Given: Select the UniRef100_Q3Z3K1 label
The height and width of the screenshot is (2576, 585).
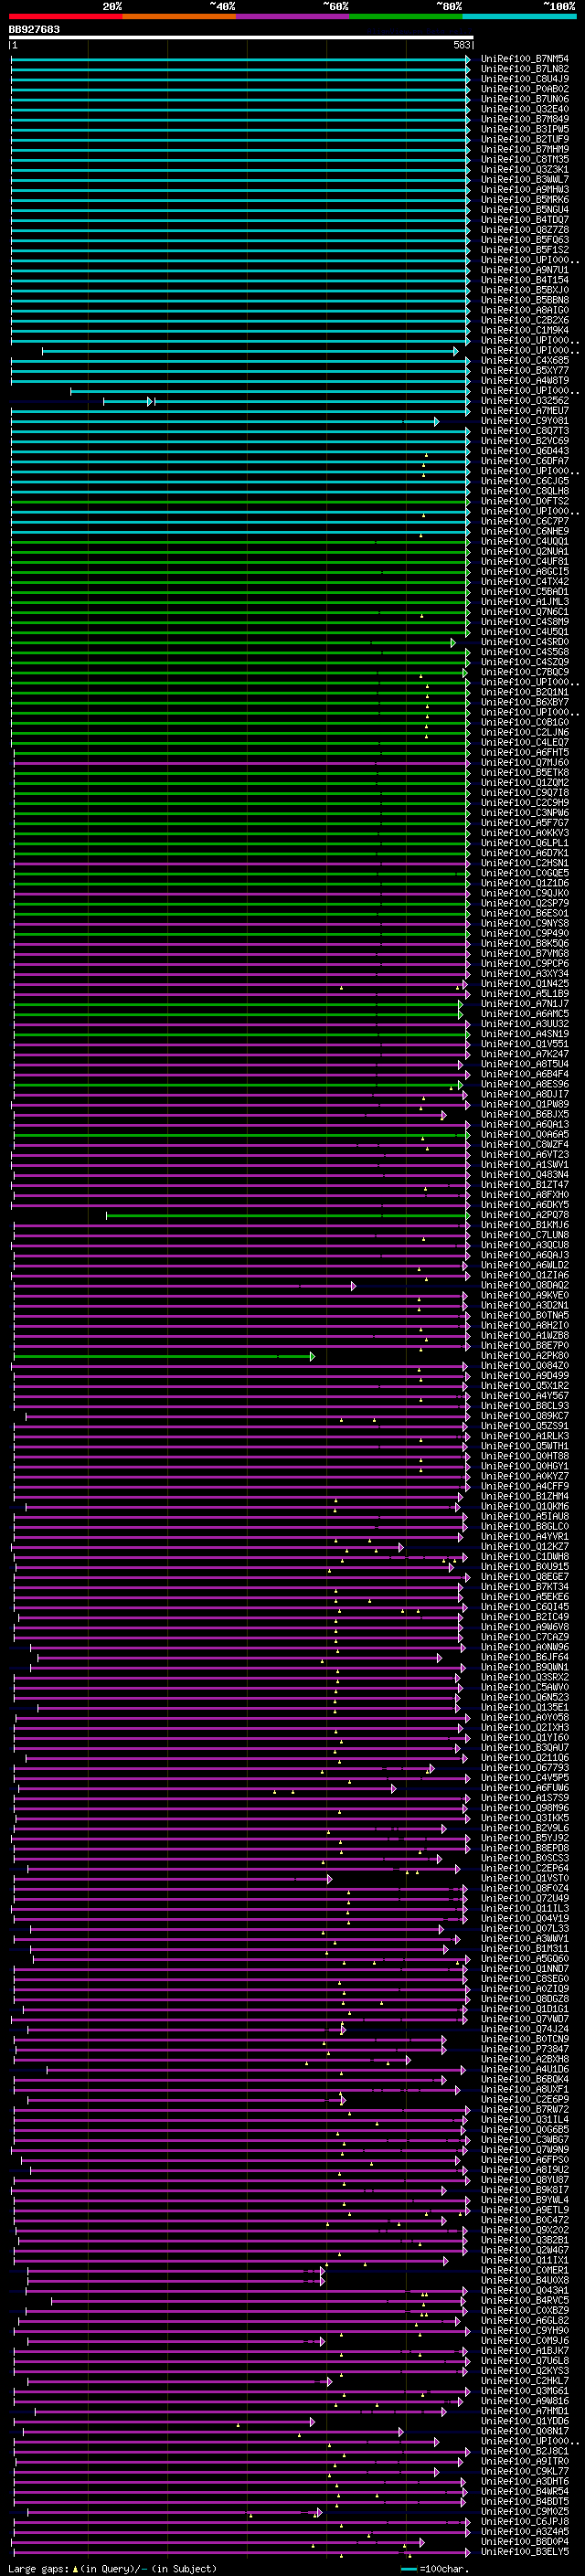Looking at the screenshot, I should (524, 169).
